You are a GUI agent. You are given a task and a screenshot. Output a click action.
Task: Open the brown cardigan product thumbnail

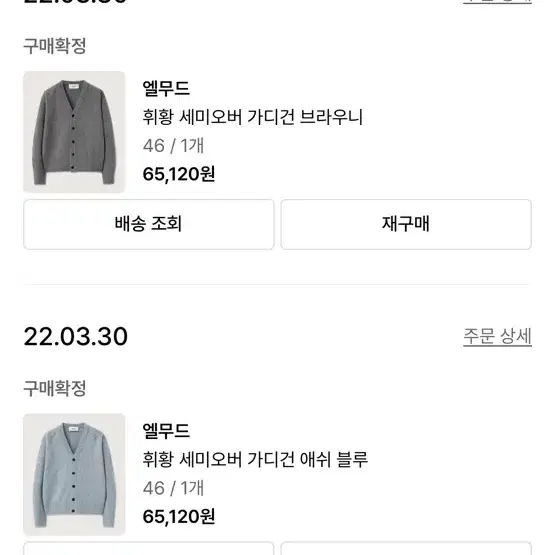point(74,132)
